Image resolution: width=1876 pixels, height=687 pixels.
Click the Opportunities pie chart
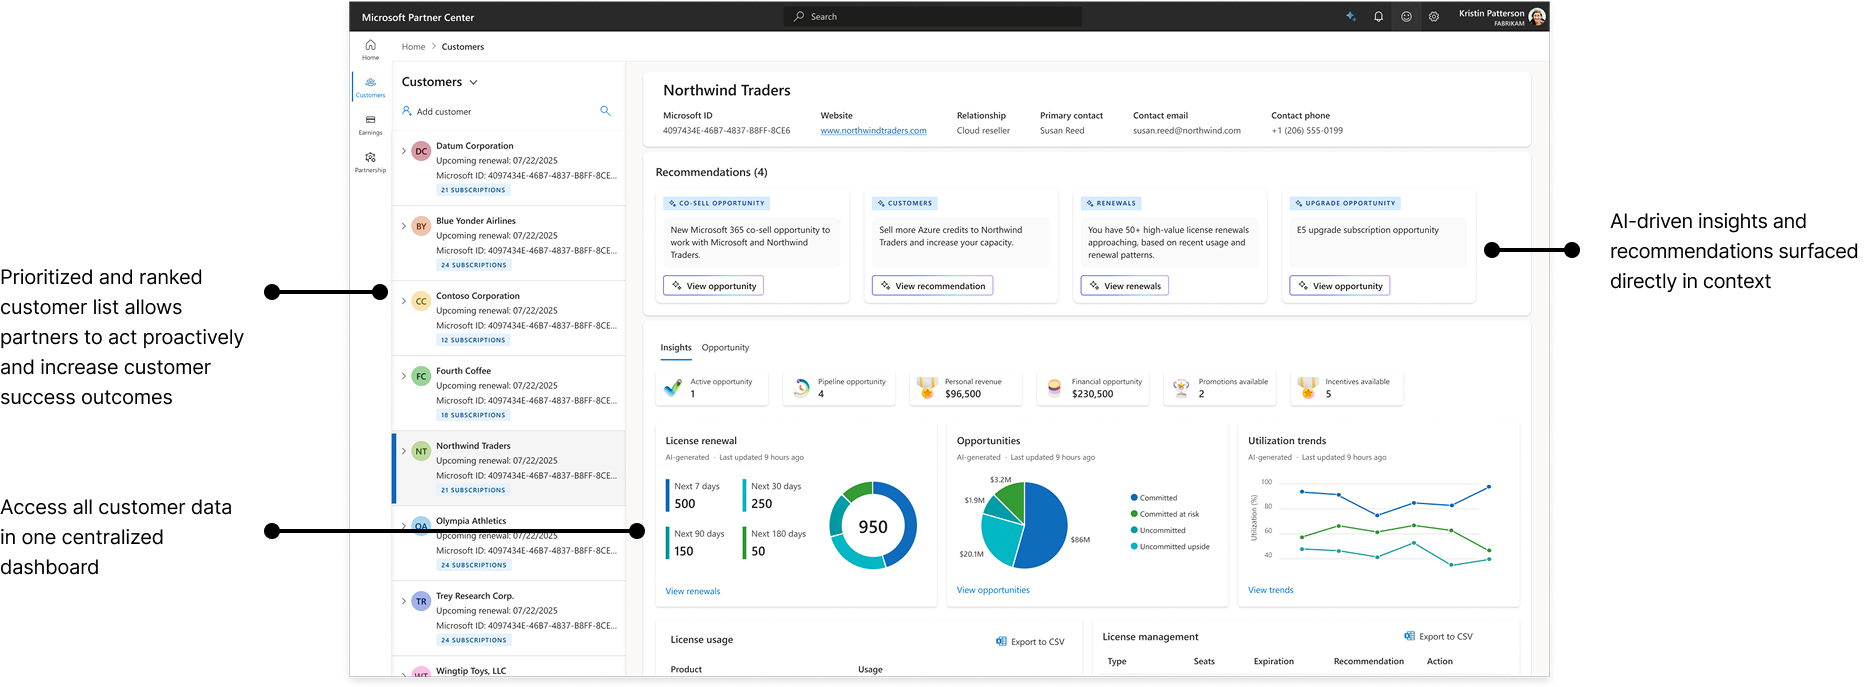click(1024, 525)
